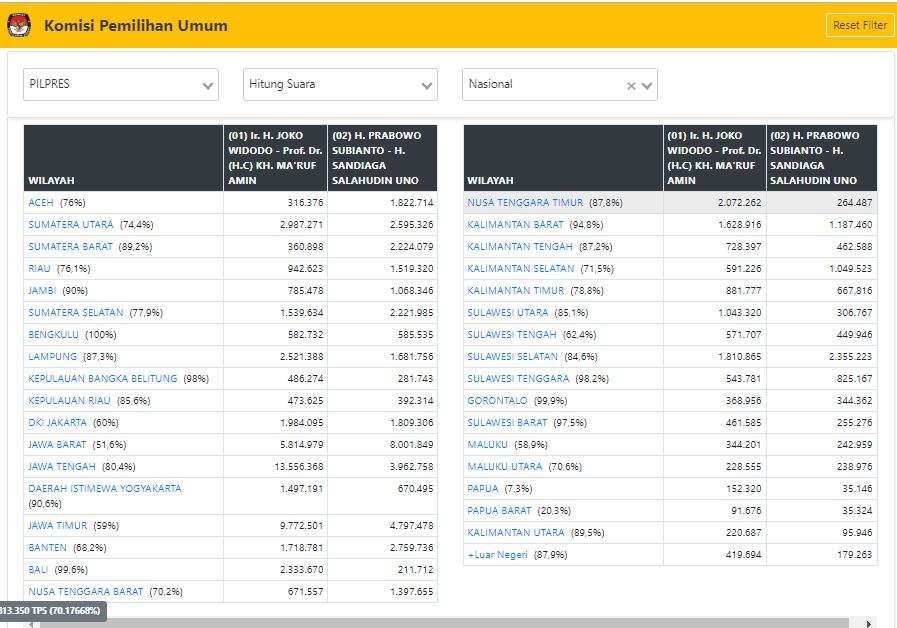897x628 pixels.
Task: Click the horizontal scrollbar at the bottom
Action: point(450,623)
